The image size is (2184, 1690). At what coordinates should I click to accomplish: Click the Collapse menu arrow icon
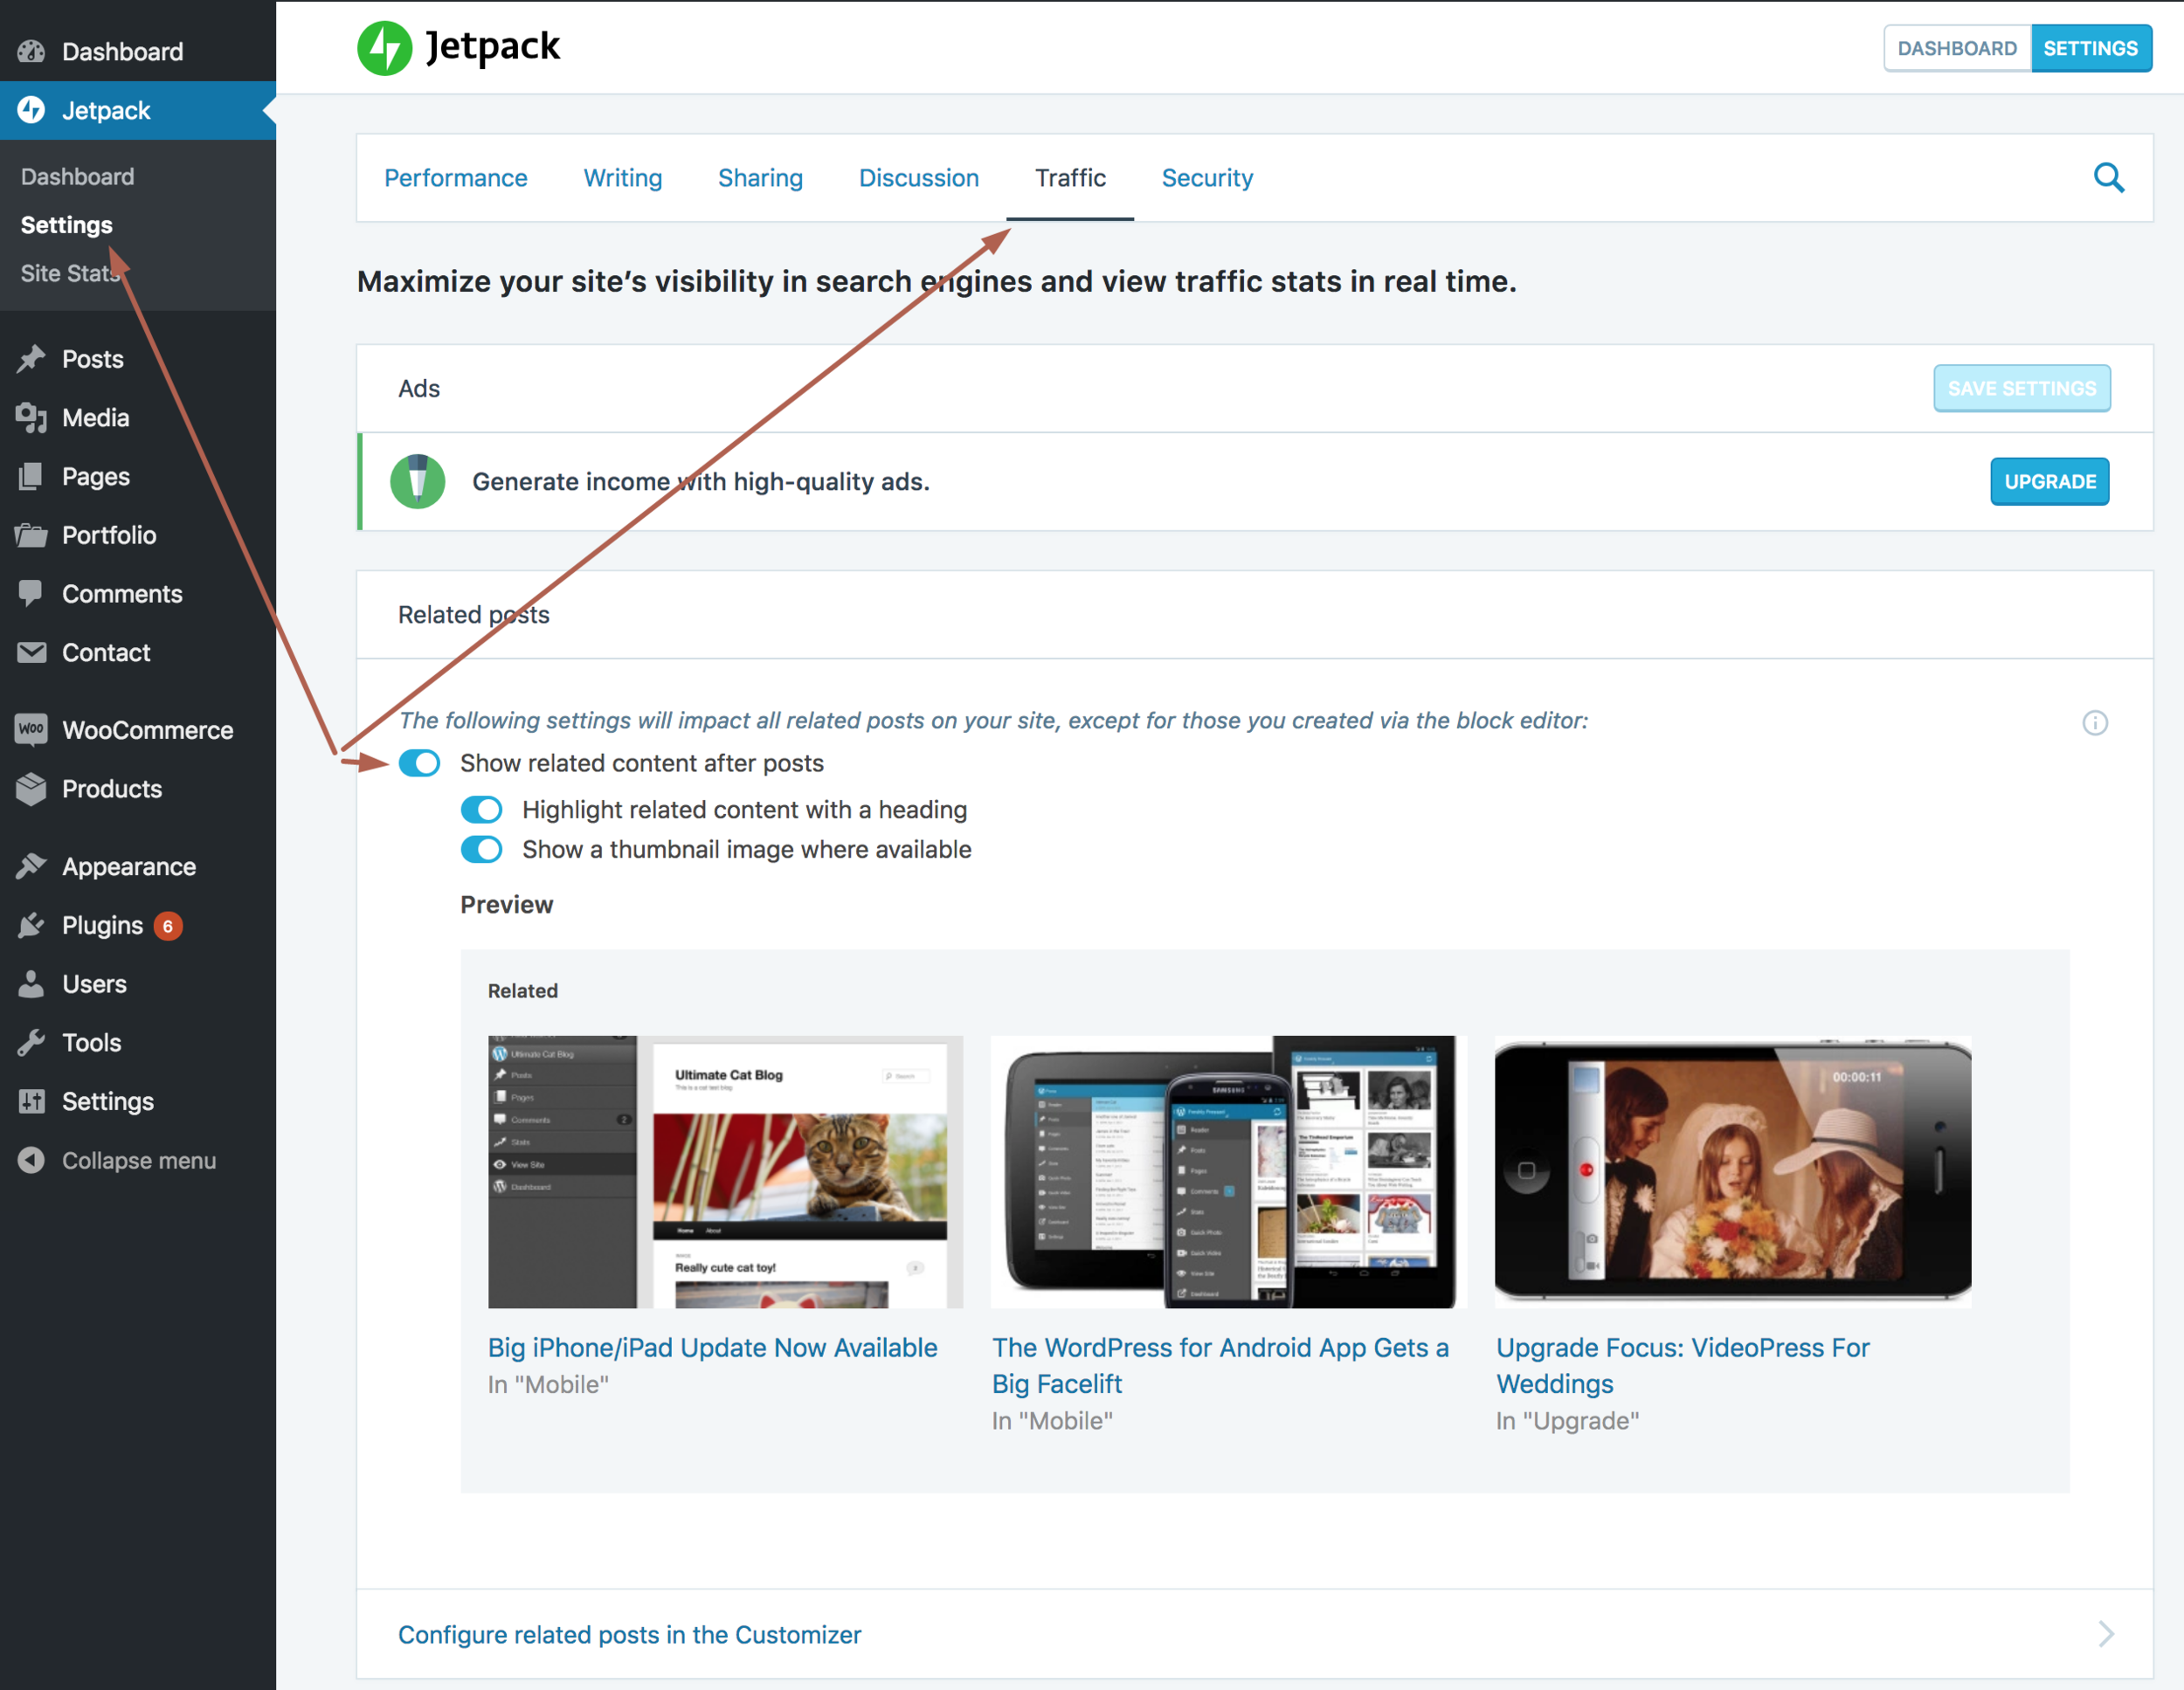(31, 1160)
